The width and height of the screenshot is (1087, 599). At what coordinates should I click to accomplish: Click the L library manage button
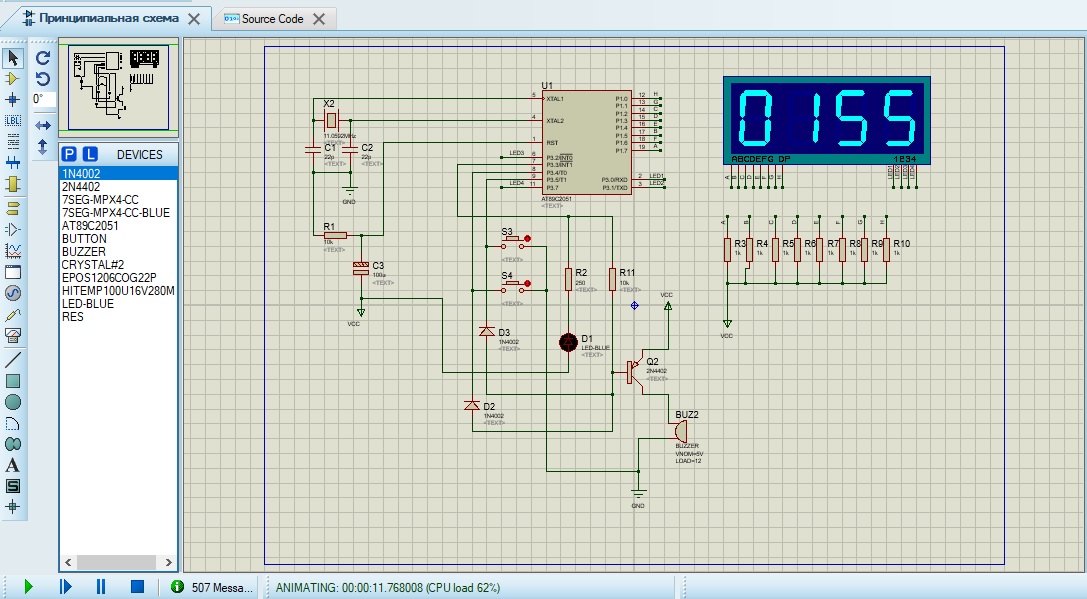90,154
